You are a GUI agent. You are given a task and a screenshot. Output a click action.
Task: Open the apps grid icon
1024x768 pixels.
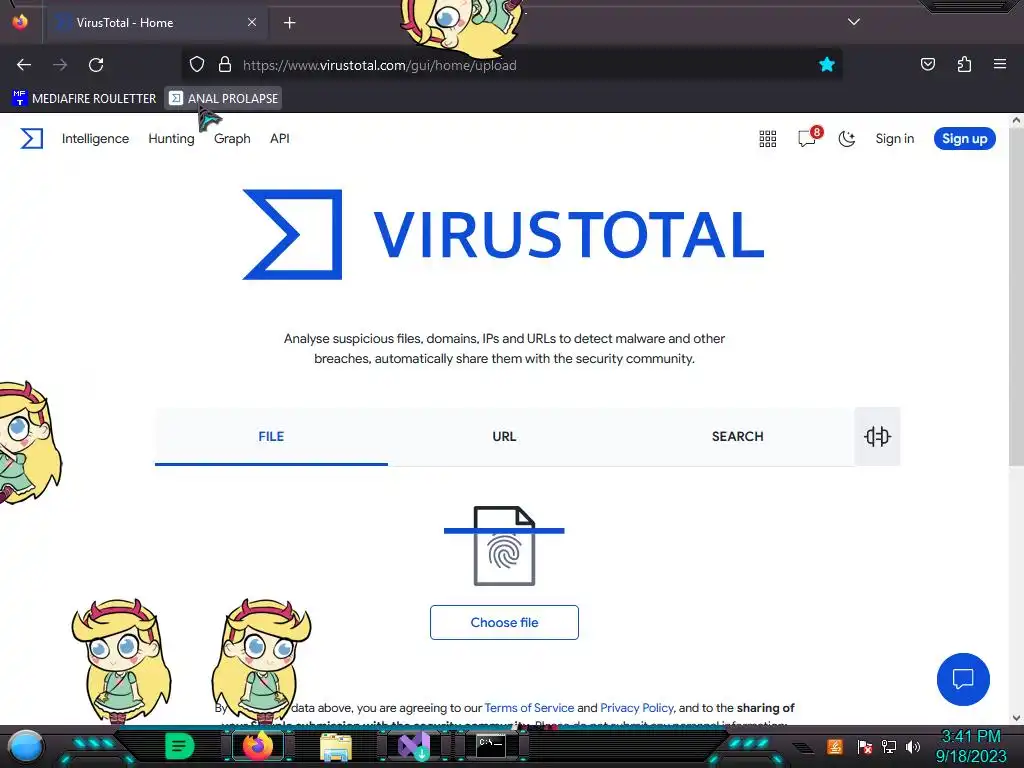point(768,138)
